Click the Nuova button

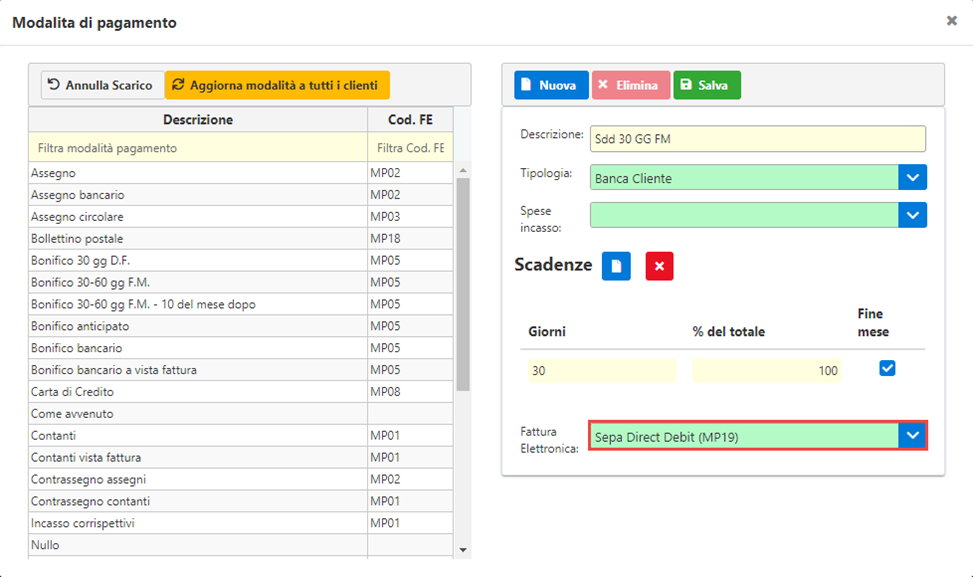point(551,85)
